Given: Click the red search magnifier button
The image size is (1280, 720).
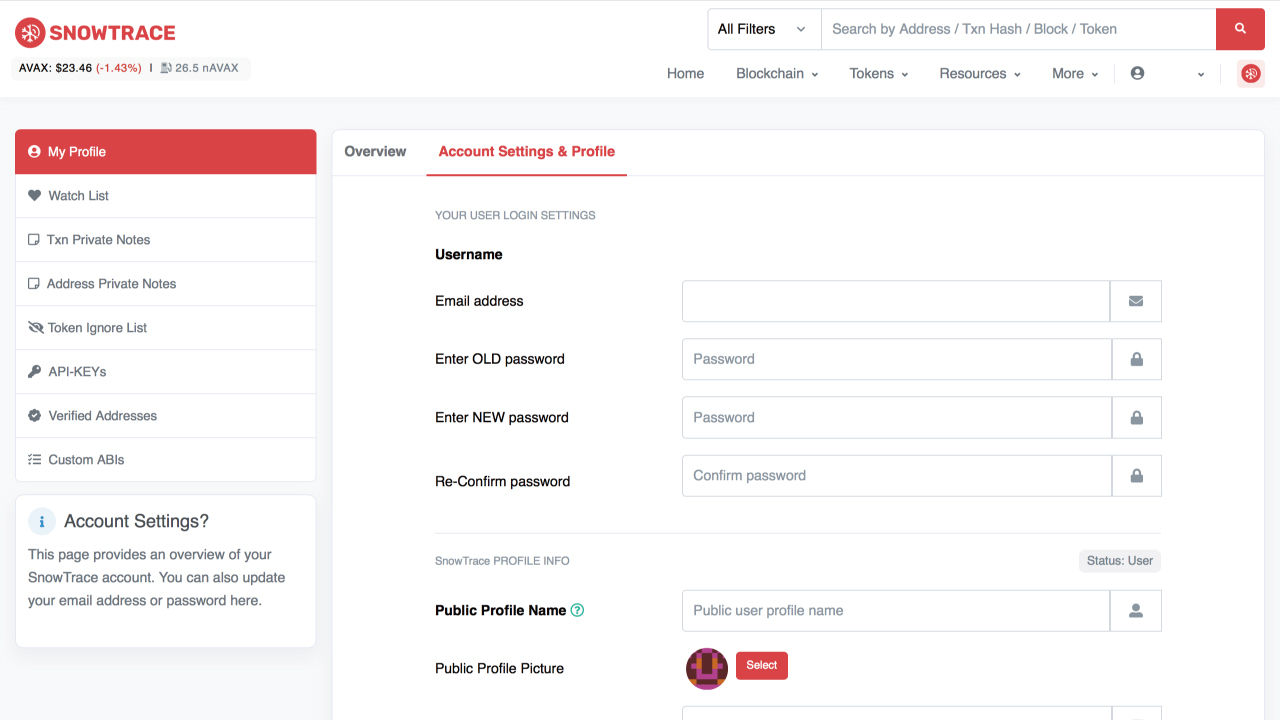Looking at the screenshot, I should tap(1240, 29).
